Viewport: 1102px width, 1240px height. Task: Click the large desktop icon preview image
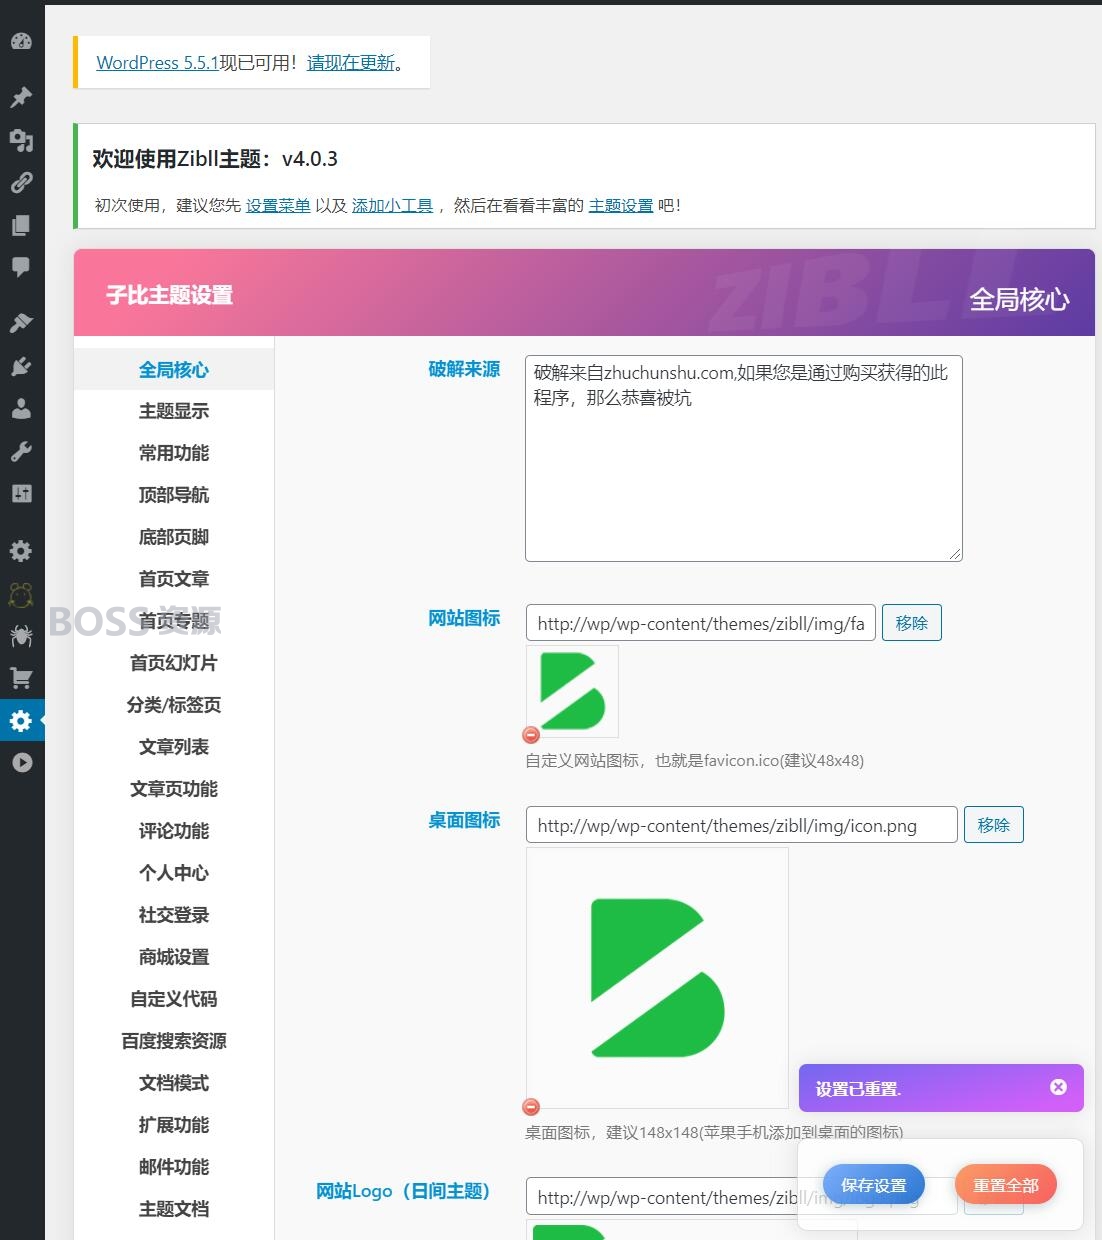pos(657,977)
